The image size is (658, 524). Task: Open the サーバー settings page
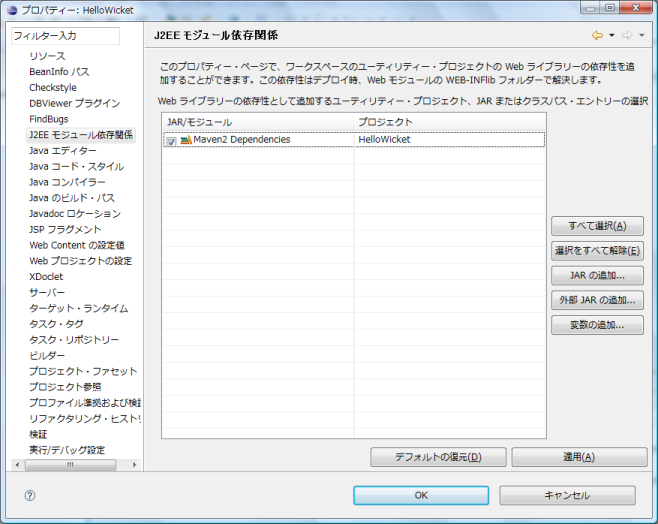[47, 292]
